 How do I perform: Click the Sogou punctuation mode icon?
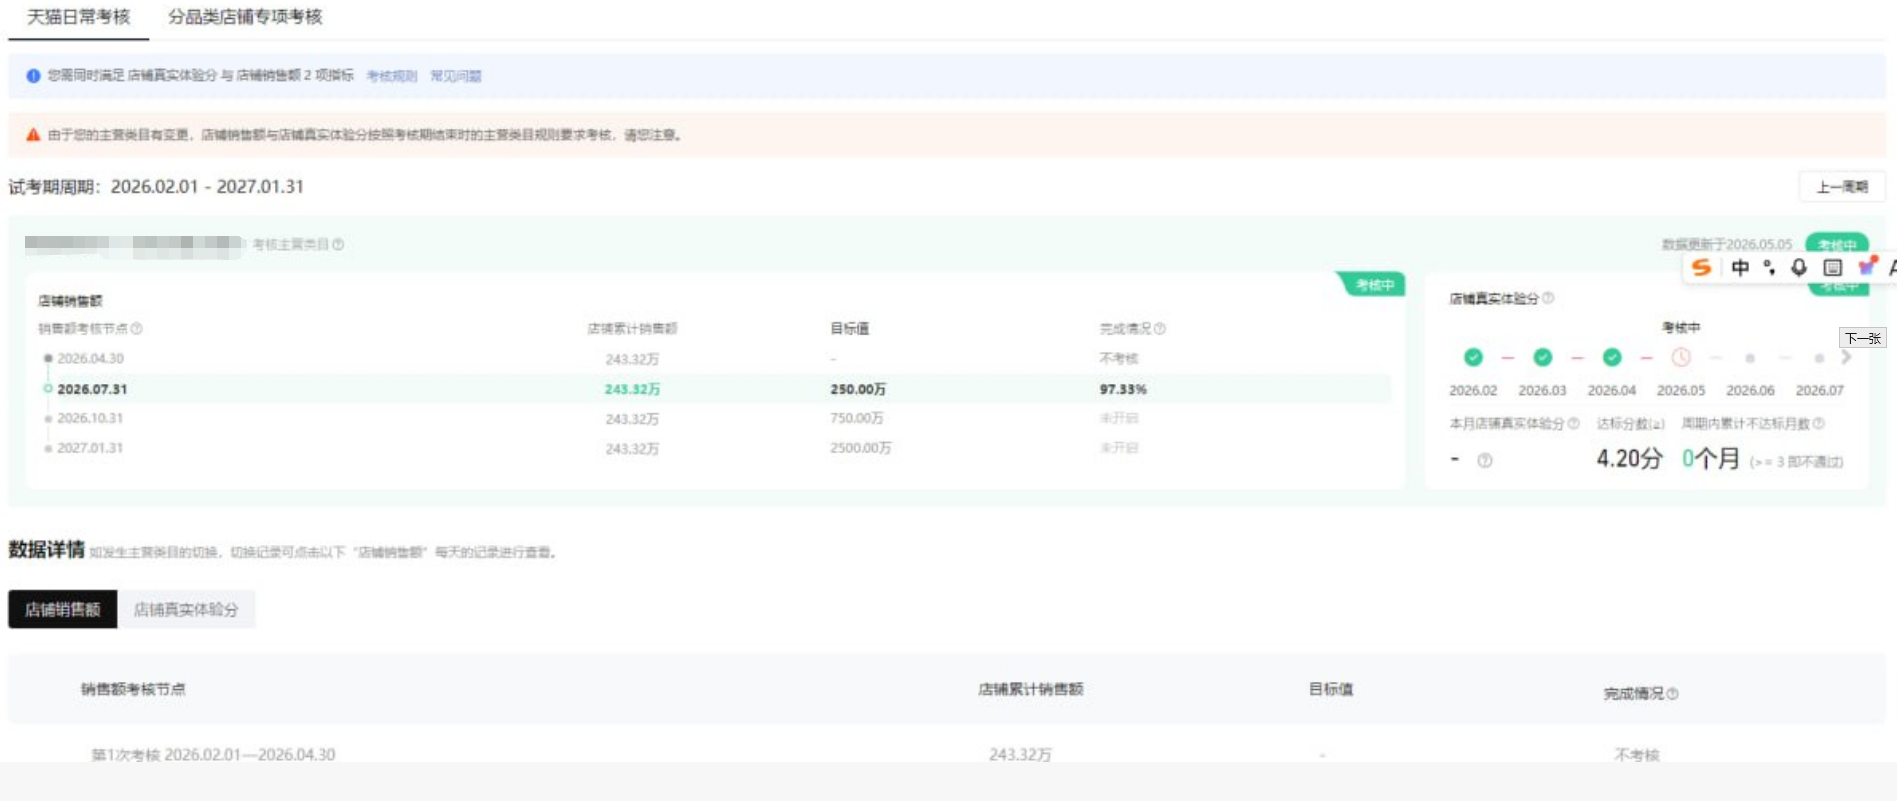pyautogui.click(x=1769, y=267)
